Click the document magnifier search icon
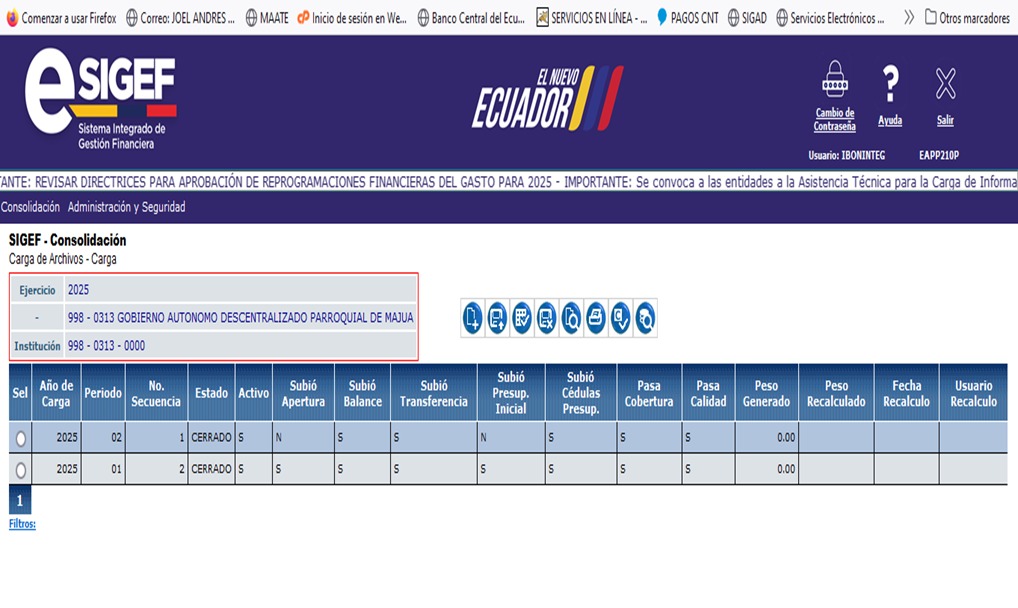Screen dimensions: 1018x608 (571, 318)
